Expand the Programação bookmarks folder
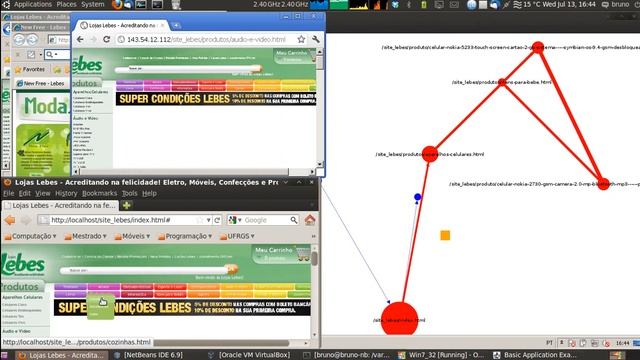 coord(185,236)
